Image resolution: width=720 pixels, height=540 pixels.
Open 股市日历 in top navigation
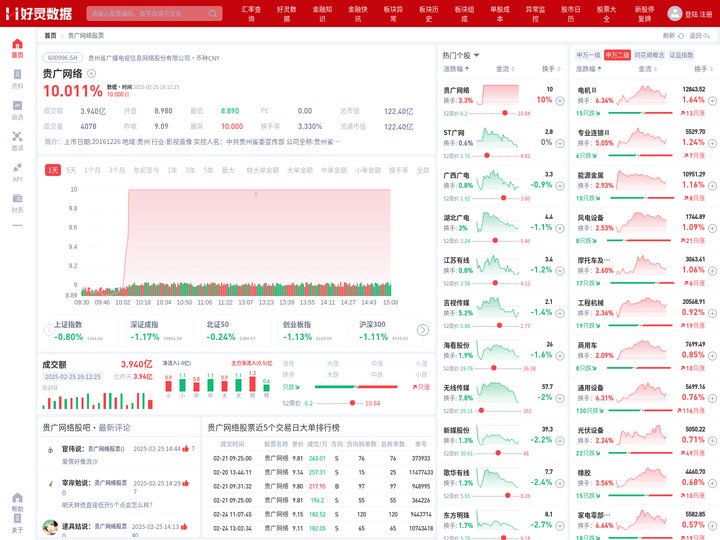[x=571, y=14]
